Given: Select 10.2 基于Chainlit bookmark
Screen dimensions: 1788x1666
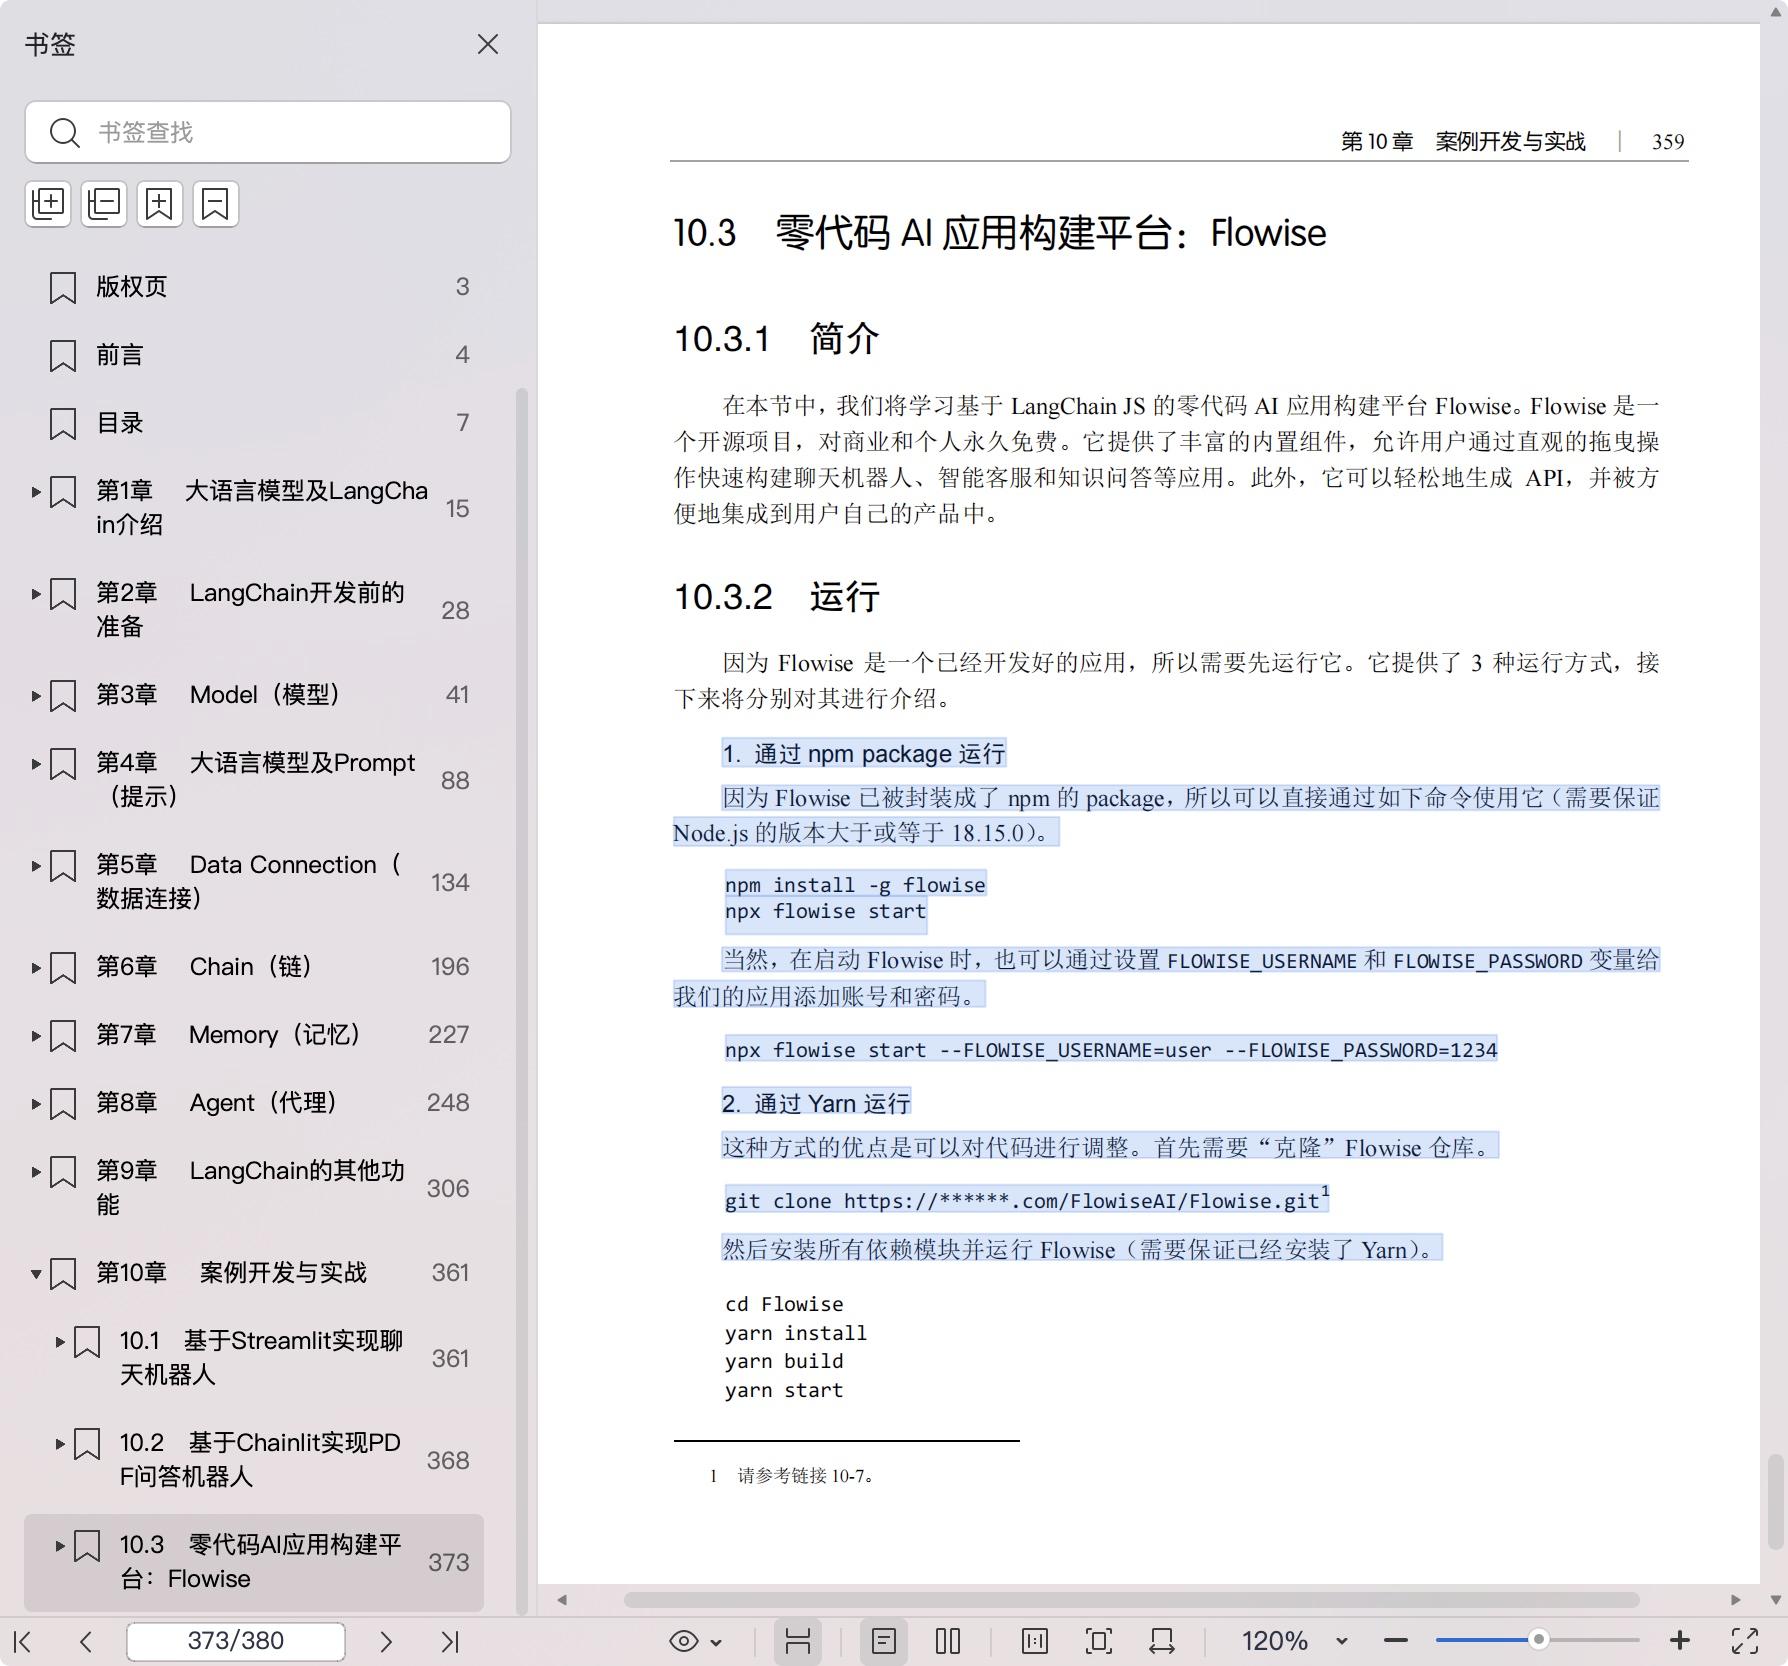Looking at the screenshot, I should [x=254, y=1460].
